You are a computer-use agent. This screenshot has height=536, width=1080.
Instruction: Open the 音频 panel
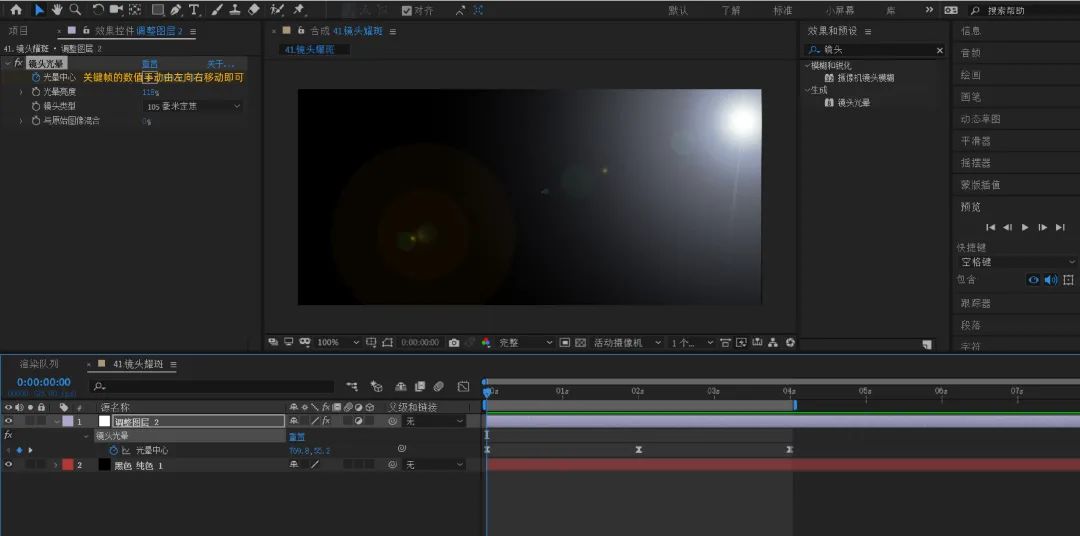click(970, 53)
